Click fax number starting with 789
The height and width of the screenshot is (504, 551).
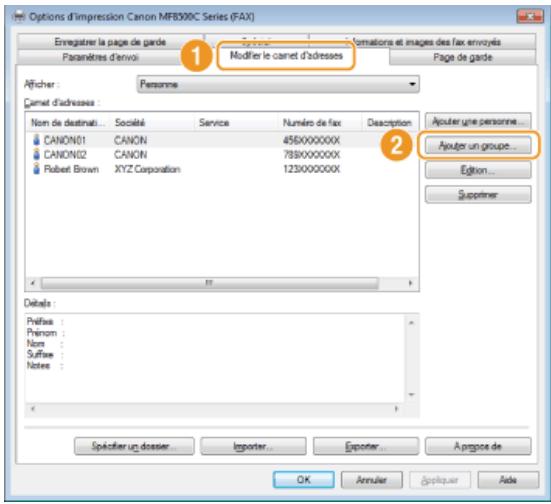pyautogui.click(x=311, y=155)
